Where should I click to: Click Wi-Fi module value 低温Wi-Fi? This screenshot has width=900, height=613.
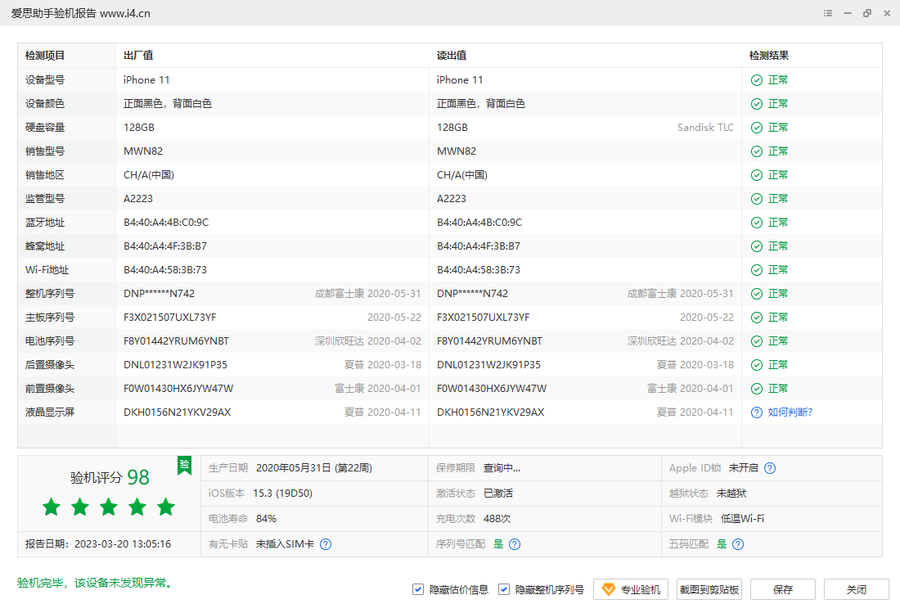(x=742, y=519)
